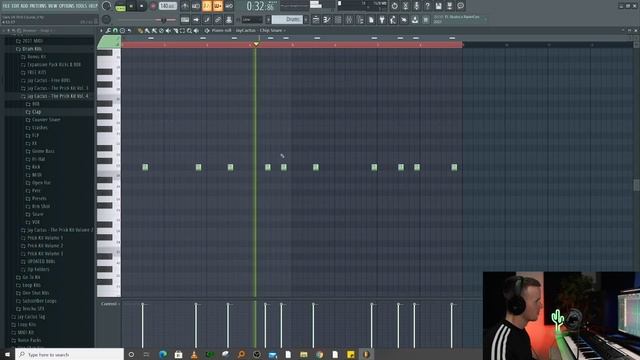640x360 pixels.
Task: Click the Record button in the transport
Action: 153,6
